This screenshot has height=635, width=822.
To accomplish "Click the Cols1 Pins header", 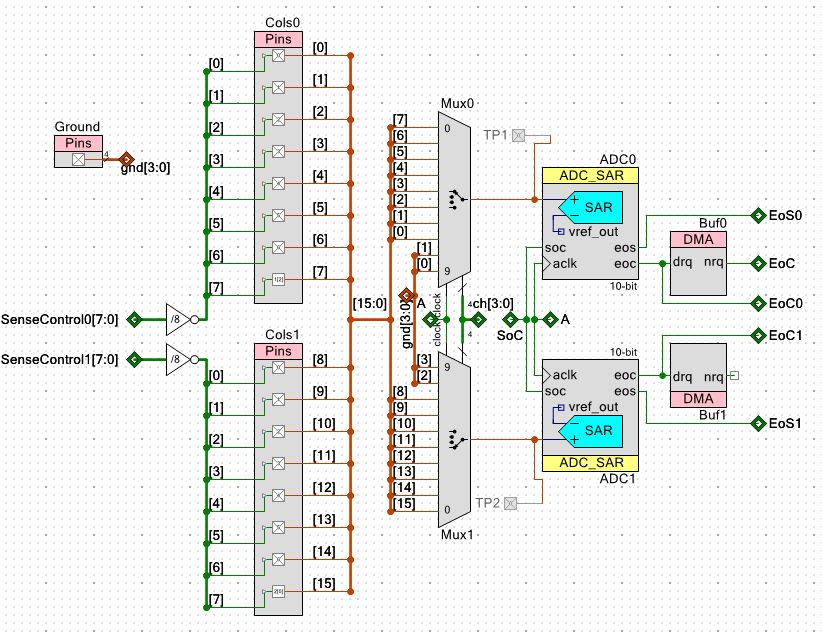I will pos(277,351).
